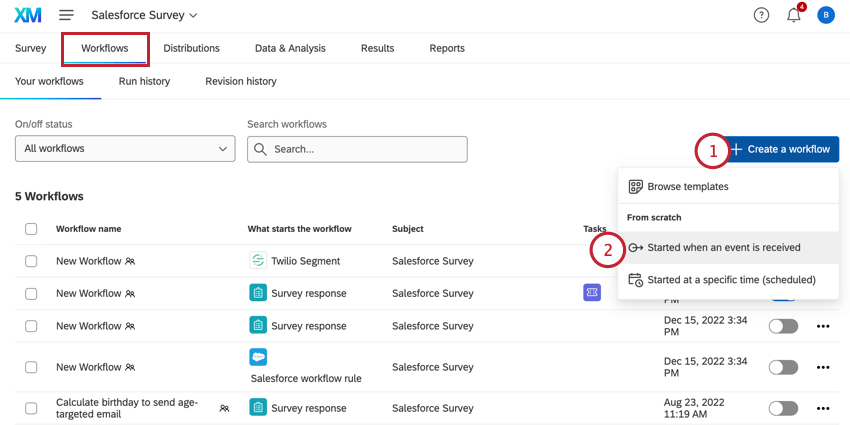Click the XM logo icon
The width and height of the screenshot is (850, 425).
tap(27, 15)
